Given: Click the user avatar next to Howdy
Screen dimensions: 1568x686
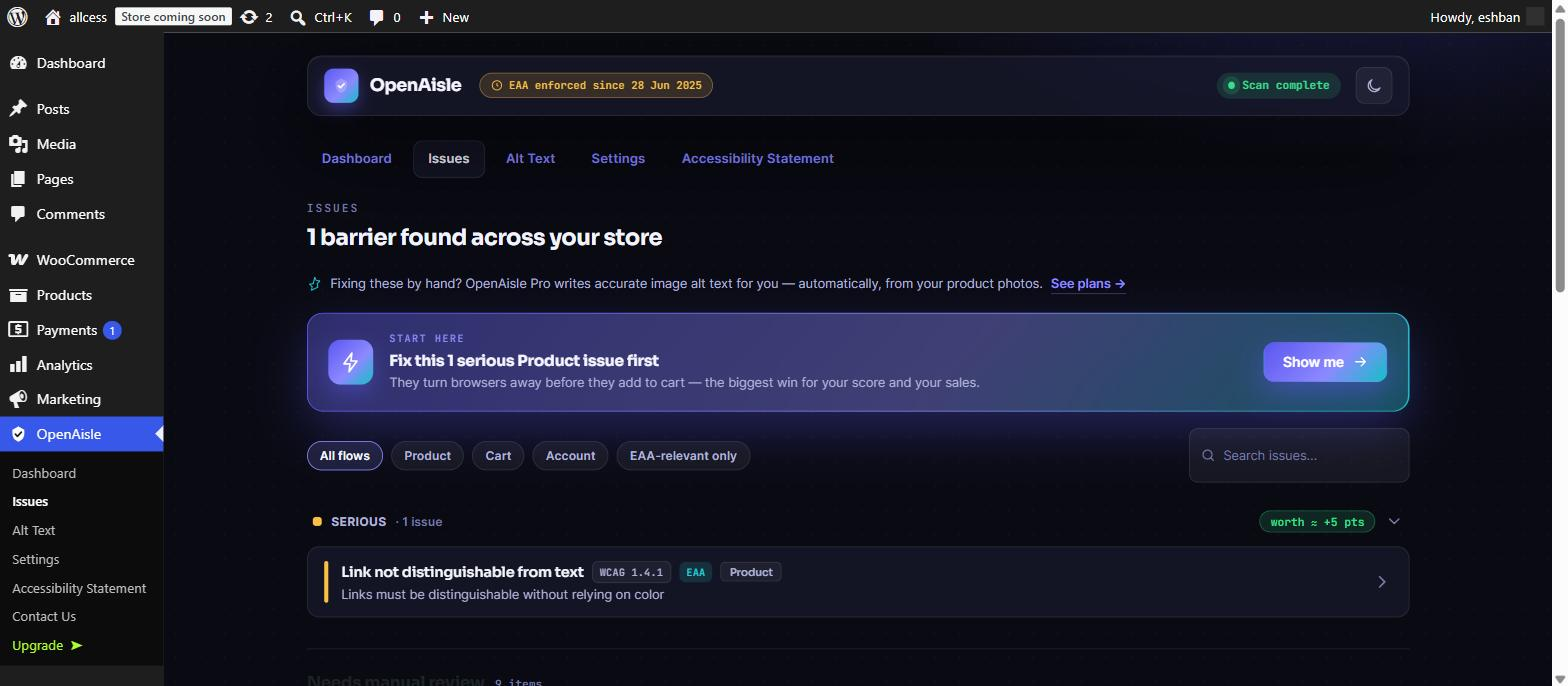Looking at the screenshot, I should (x=1535, y=17).
